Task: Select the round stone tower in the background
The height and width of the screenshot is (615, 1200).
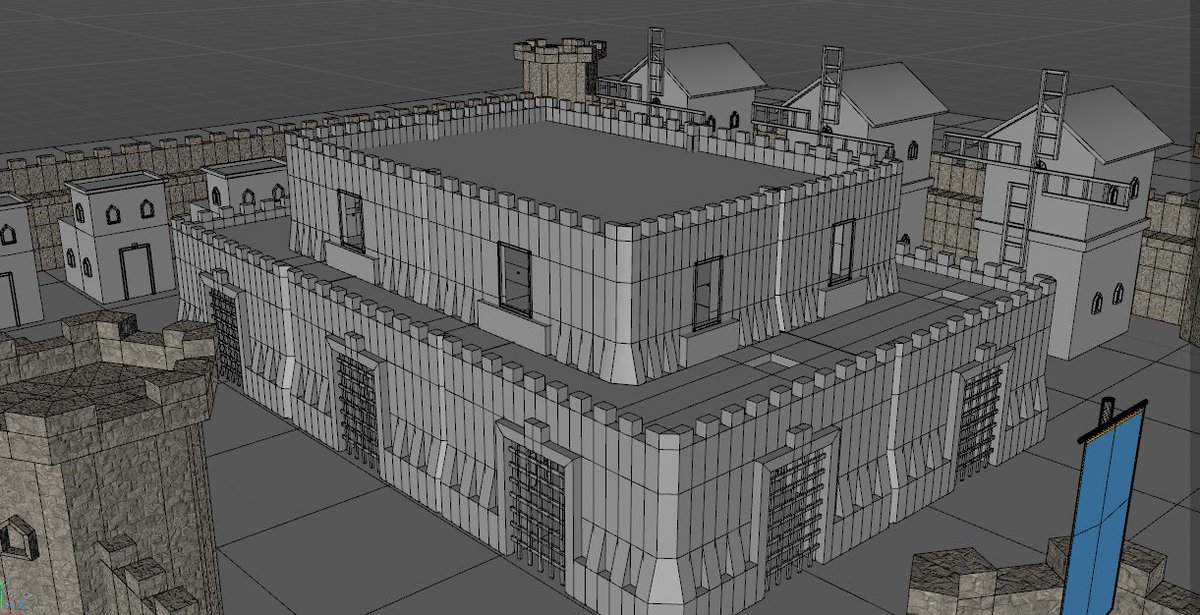Action: [x=560, y=68]
